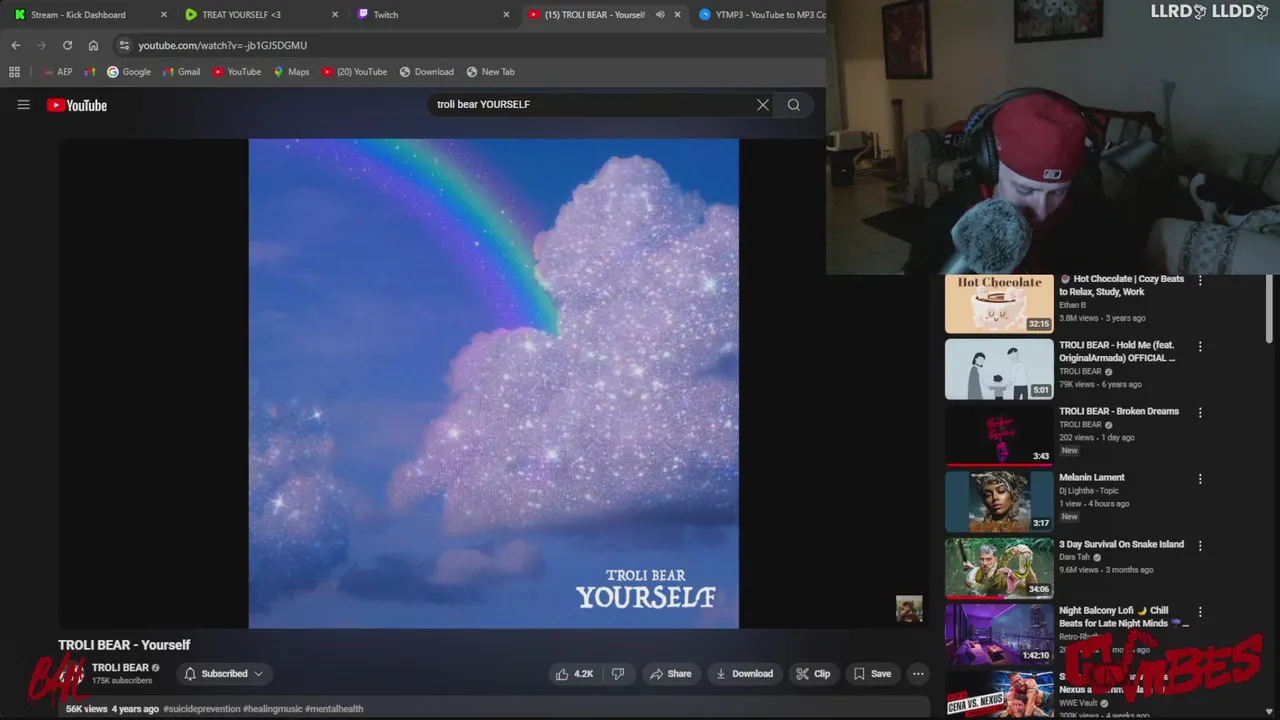Click the Yourself album art video player
The height and width of the screenshot is (720, 1280).
494,384
